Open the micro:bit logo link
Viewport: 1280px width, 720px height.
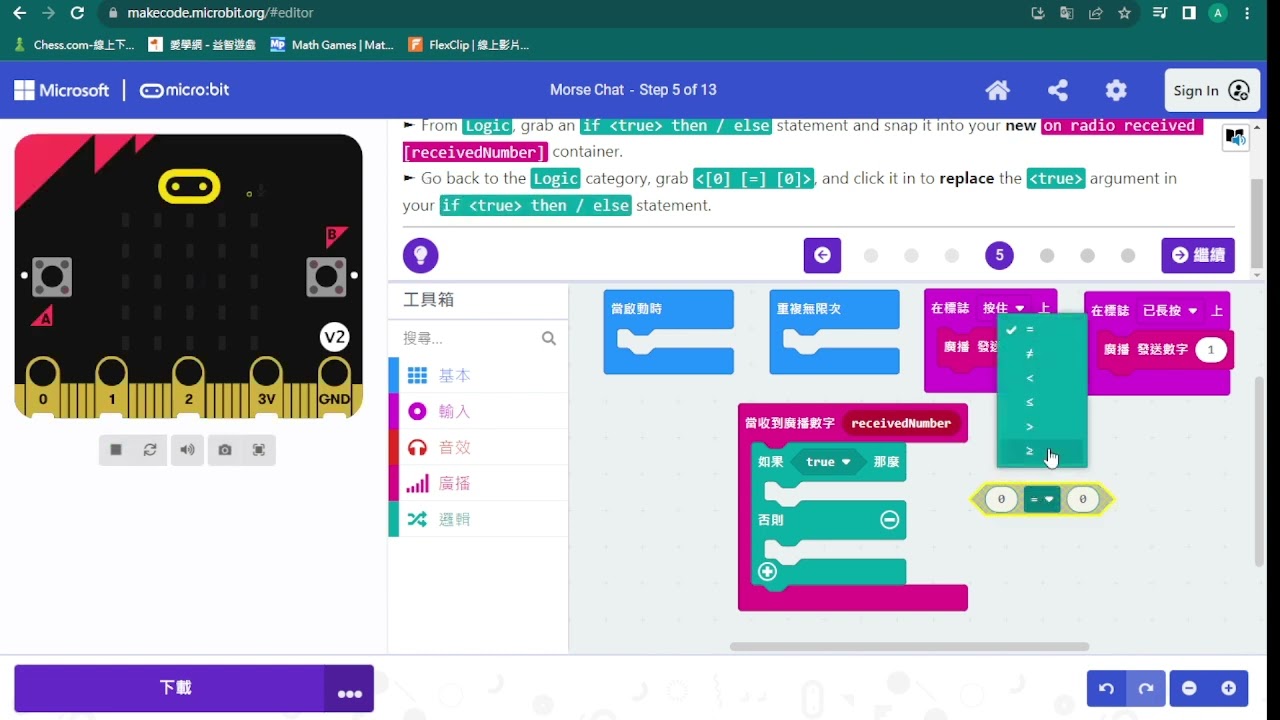184,90
